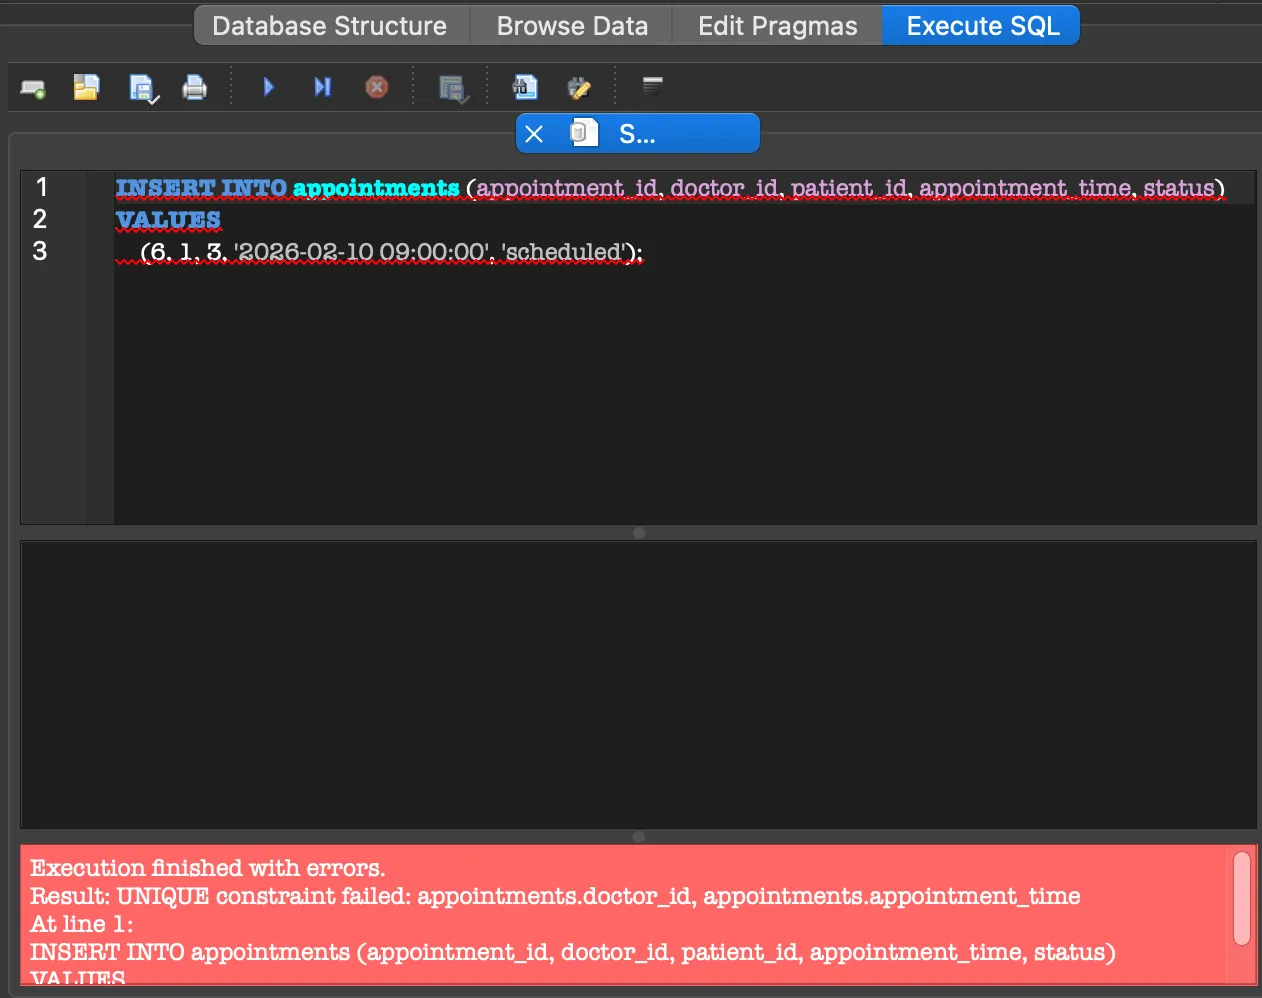Click the error message panel scrollbar
1262x998 pixels.
point(1242,897)
